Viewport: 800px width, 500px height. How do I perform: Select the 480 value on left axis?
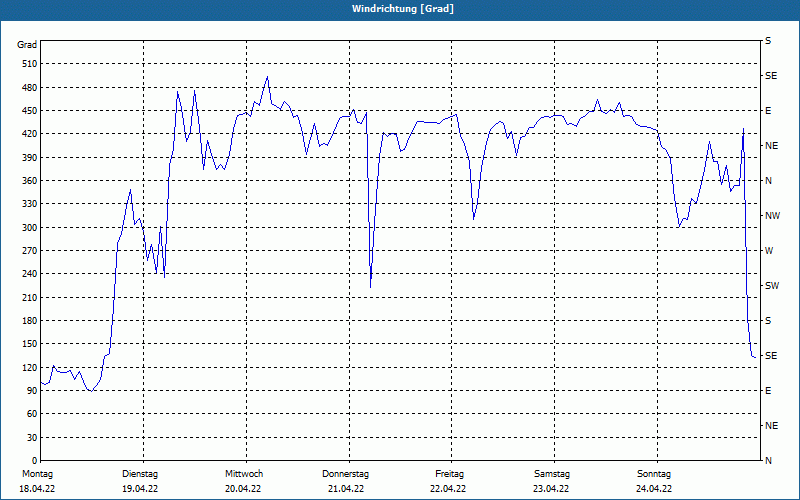tap(30, 88)
